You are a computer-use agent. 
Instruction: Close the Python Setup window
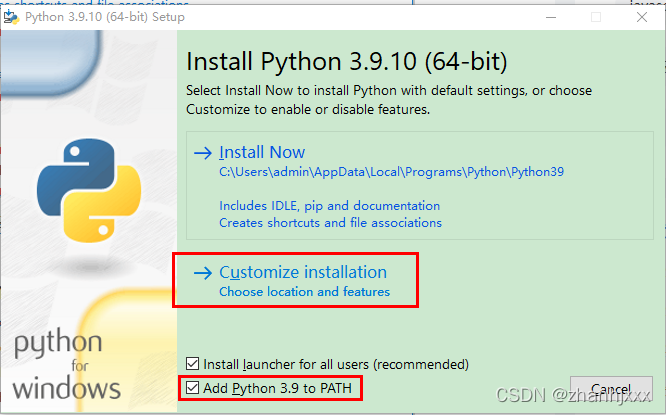click(x=642, y=17)
